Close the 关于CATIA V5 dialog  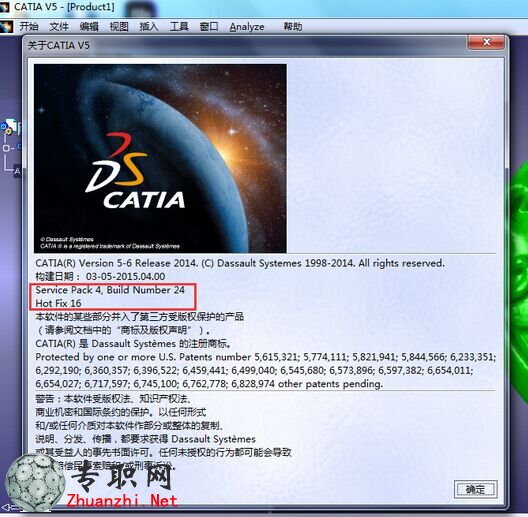(486, 42)
